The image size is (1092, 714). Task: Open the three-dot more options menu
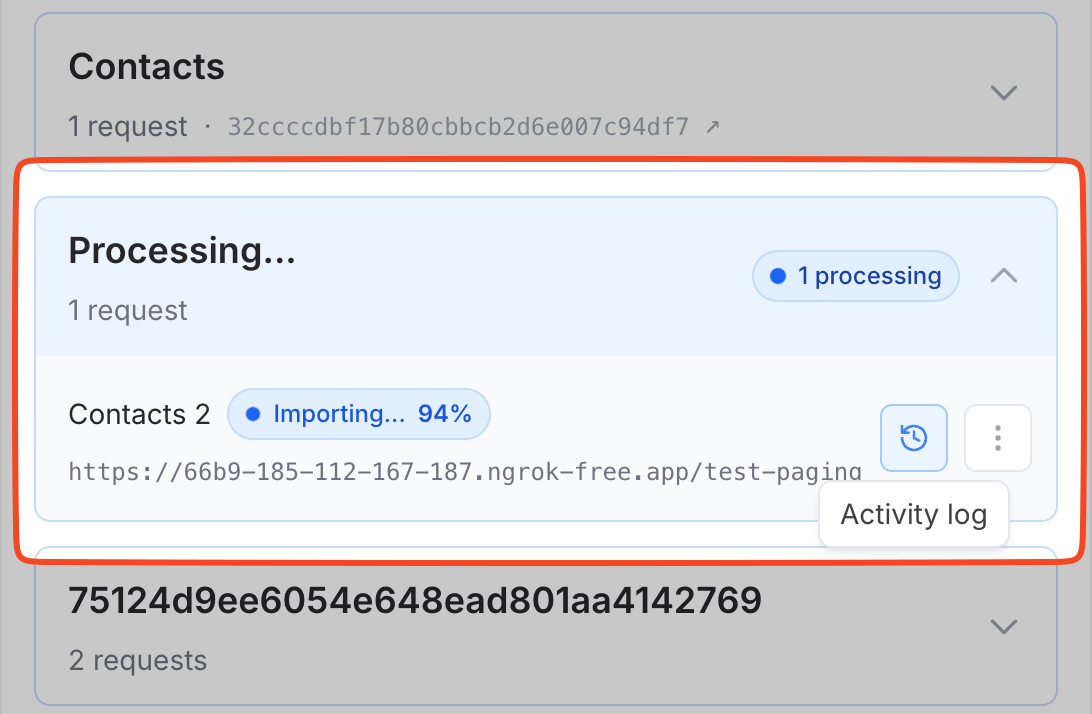pos(997,438)
